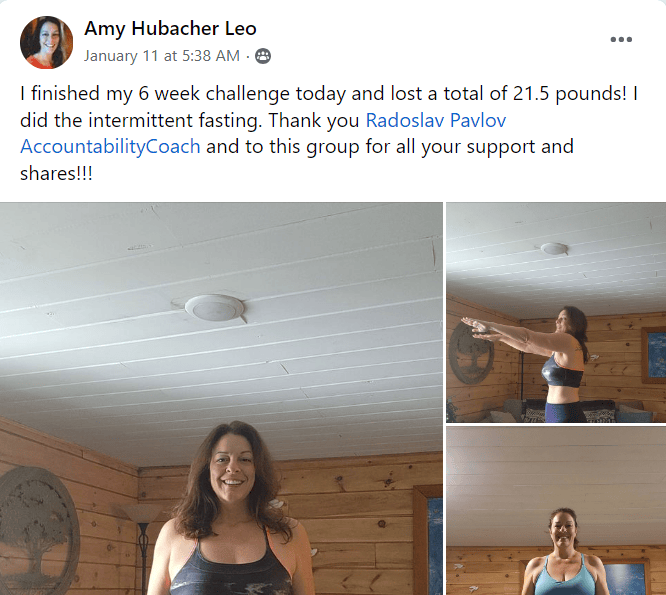Open the photo of woman in light blue top
This screenshot has width=666, height=595.
[556, 511]
